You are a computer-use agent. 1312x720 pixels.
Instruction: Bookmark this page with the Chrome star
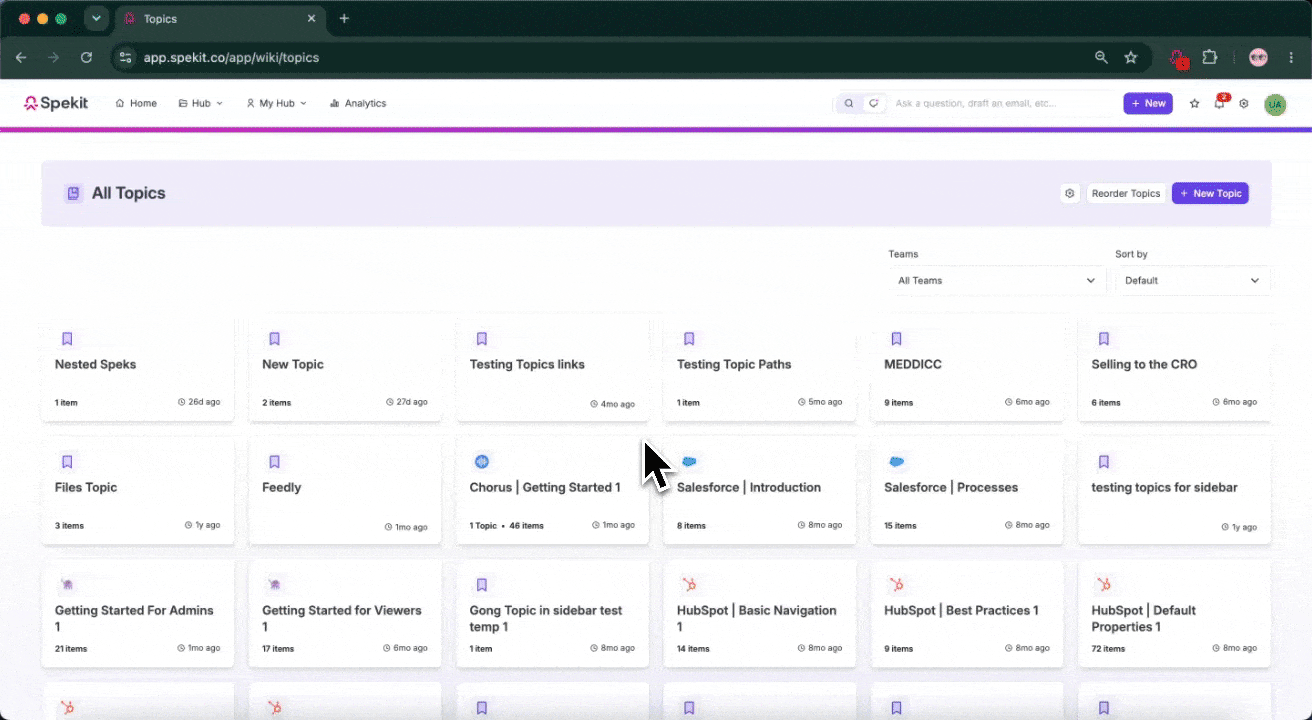1131,58
